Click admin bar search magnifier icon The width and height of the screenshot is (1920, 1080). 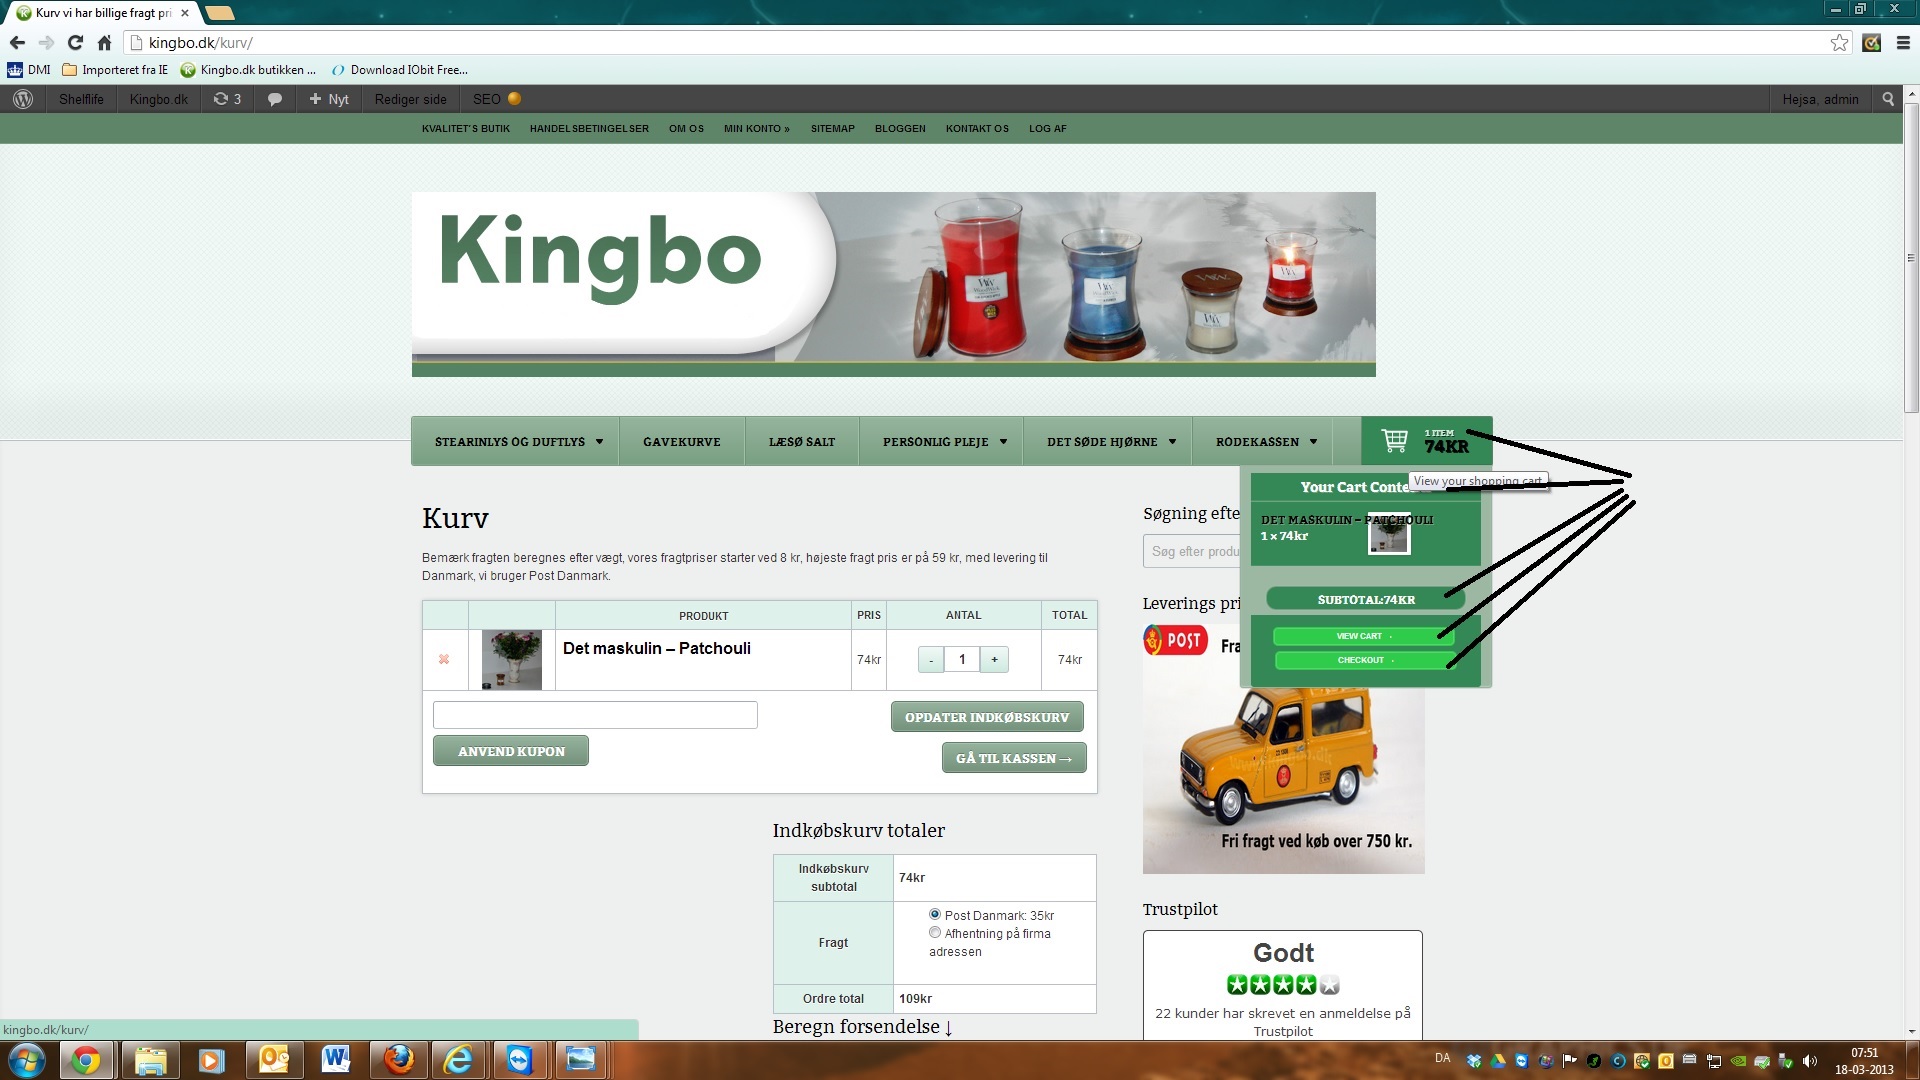click(1888, 99)
